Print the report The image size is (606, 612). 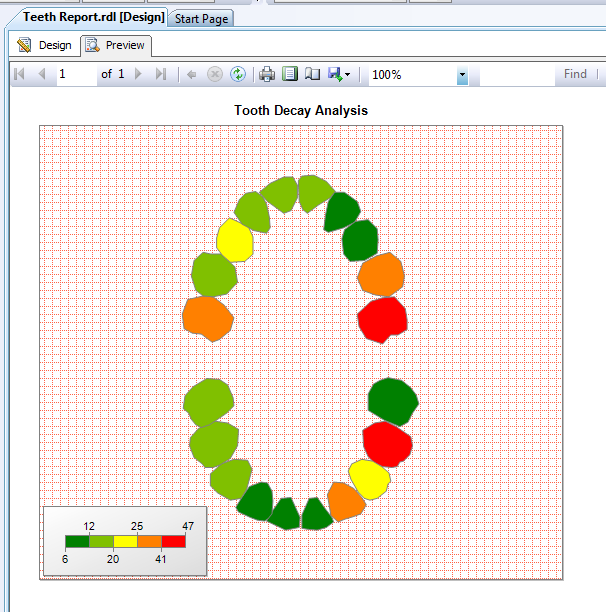267,74
